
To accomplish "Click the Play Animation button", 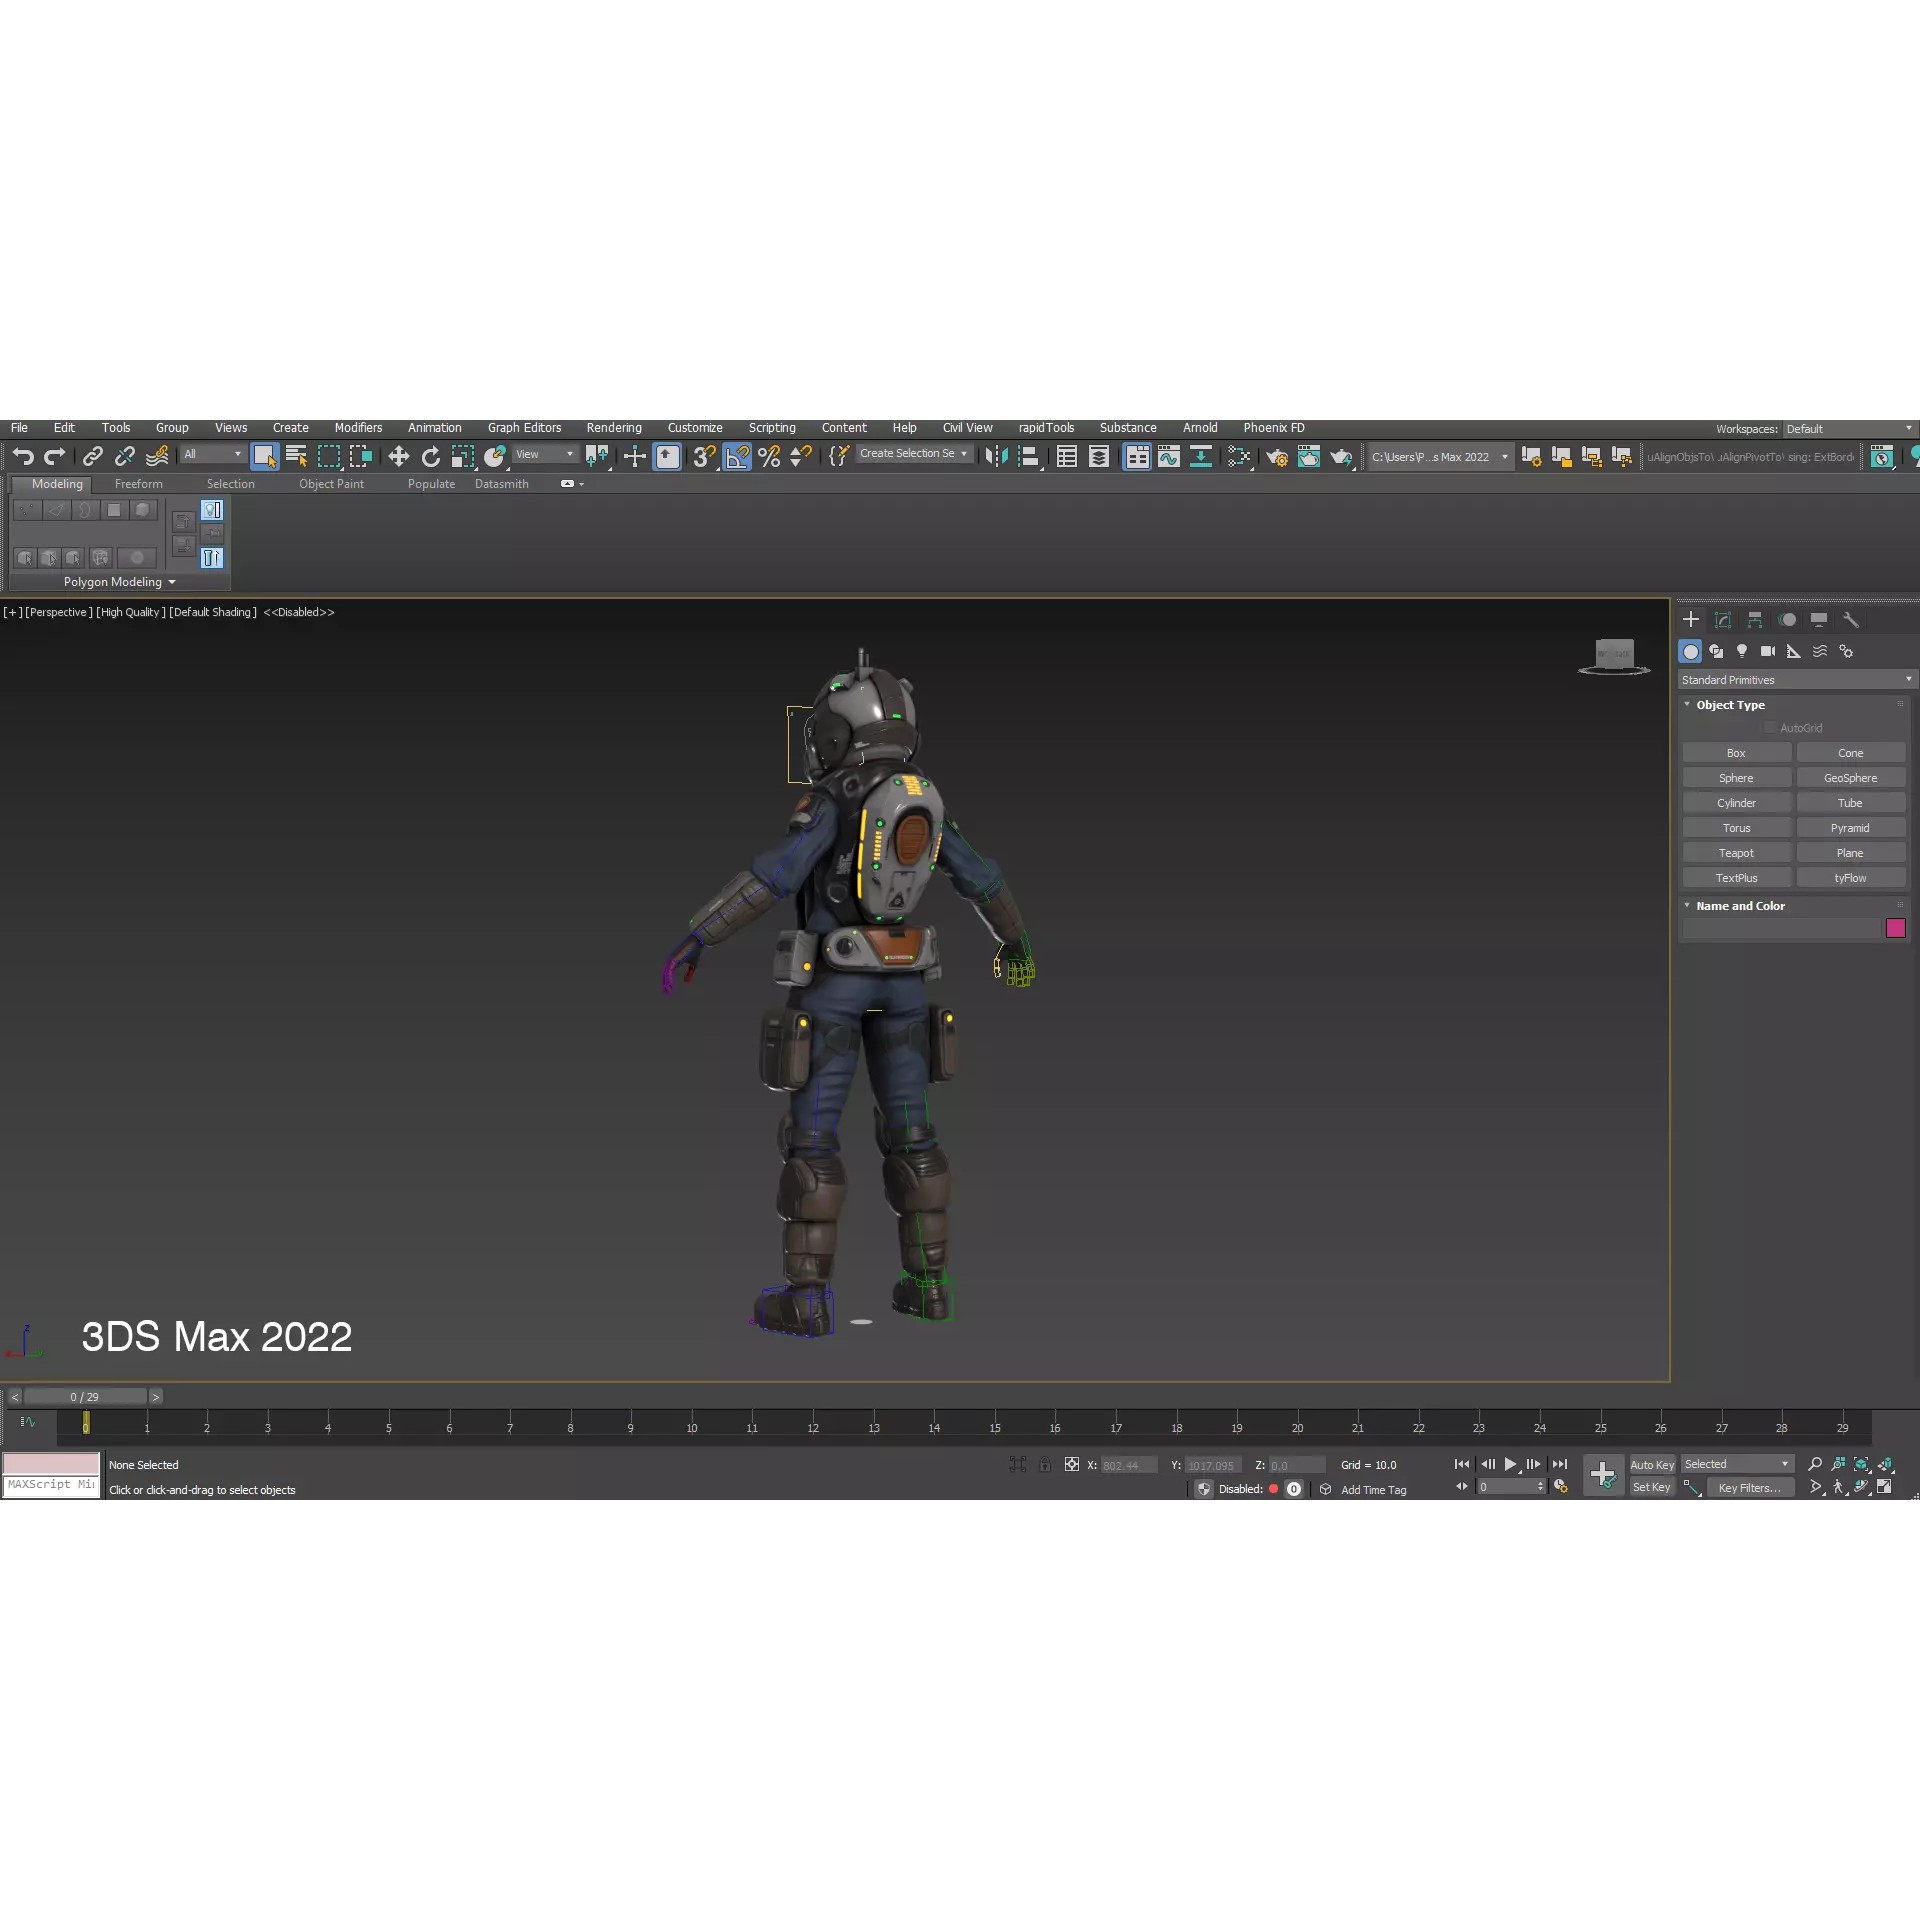I will pyautogui.click(x=1511, y=1464).
